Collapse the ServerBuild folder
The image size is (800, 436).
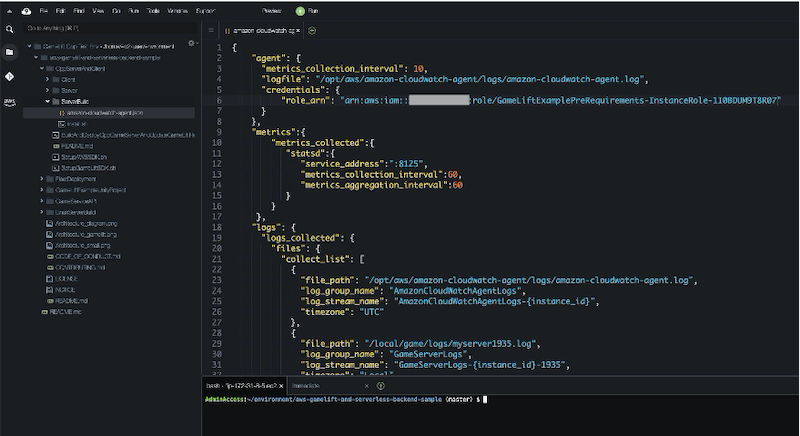tap(47, 101)
